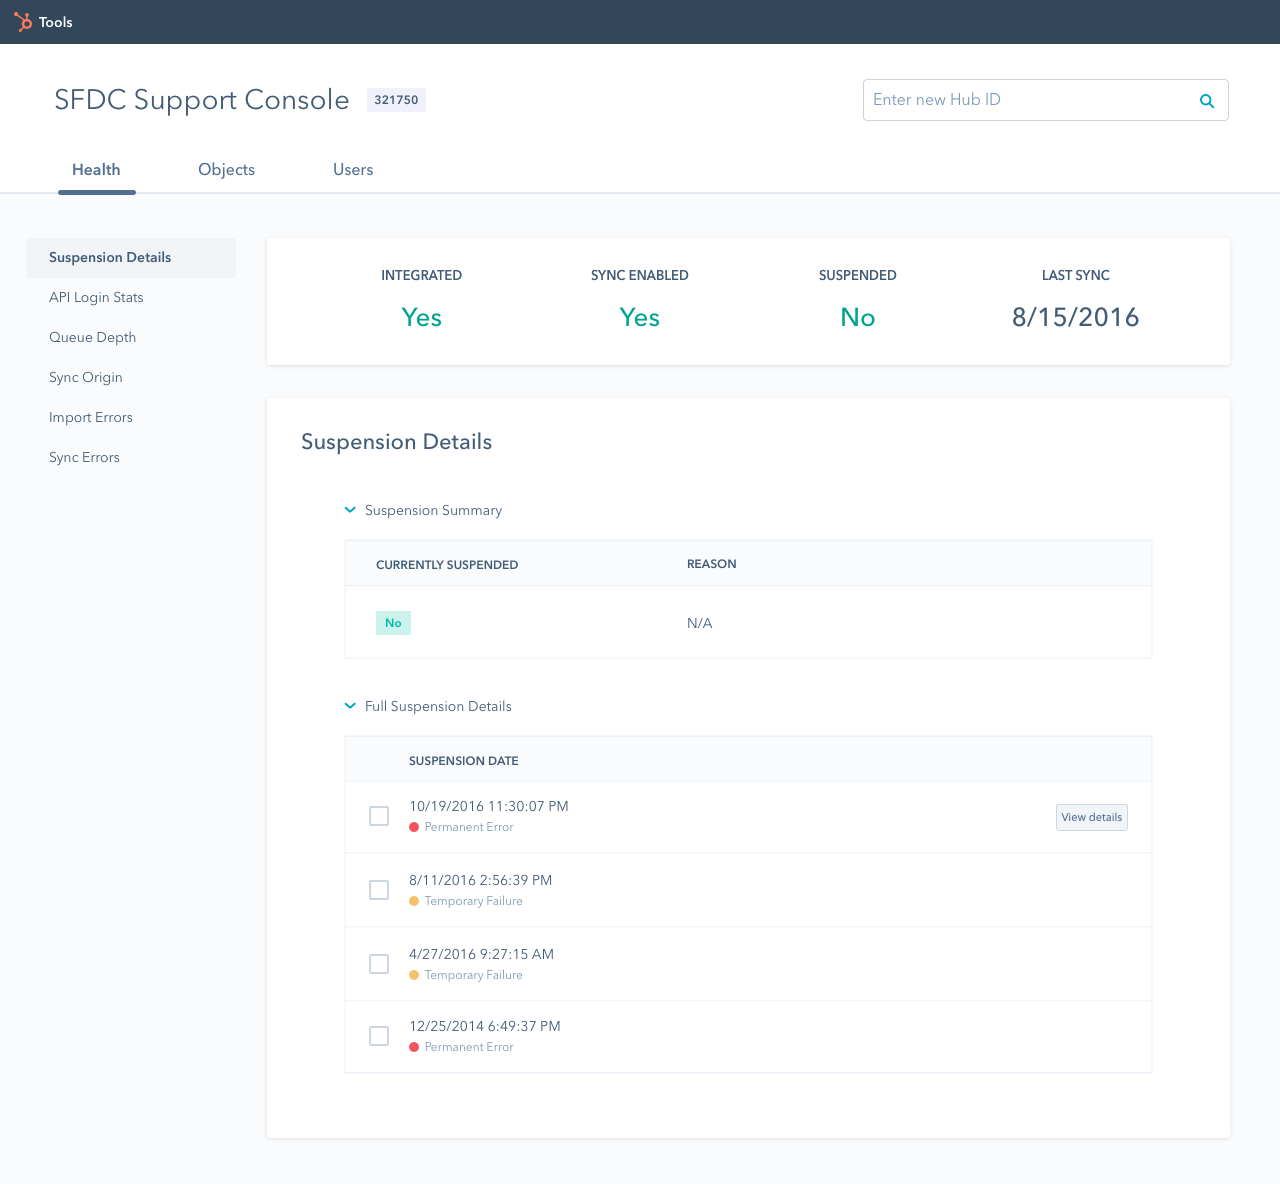Collapse the Full Suspension Details chevron
This screenshot has height=1184, width=1280.
350,706
